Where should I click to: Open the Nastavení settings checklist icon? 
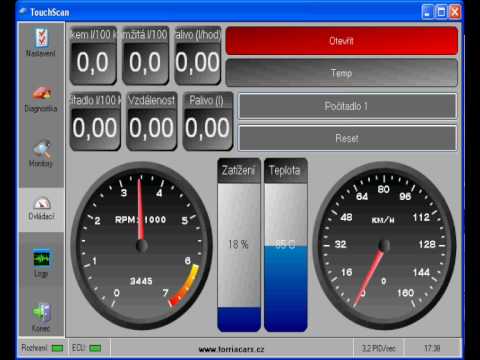pos(41,37)
